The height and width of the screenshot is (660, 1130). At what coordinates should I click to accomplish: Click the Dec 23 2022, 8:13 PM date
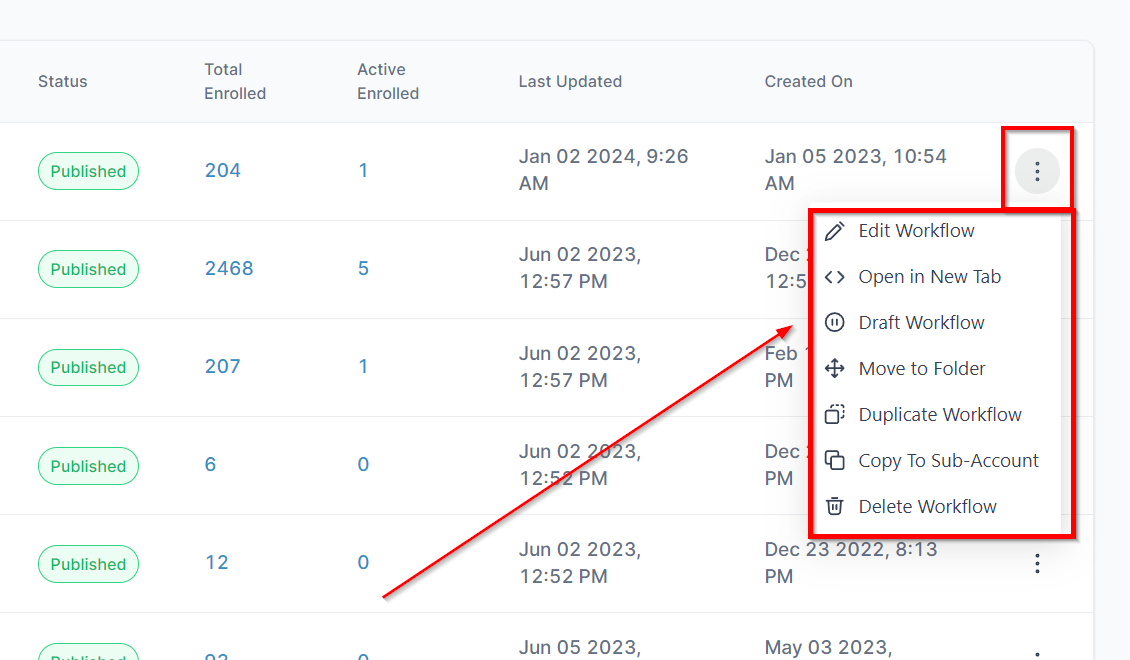[x=851, y=563]
